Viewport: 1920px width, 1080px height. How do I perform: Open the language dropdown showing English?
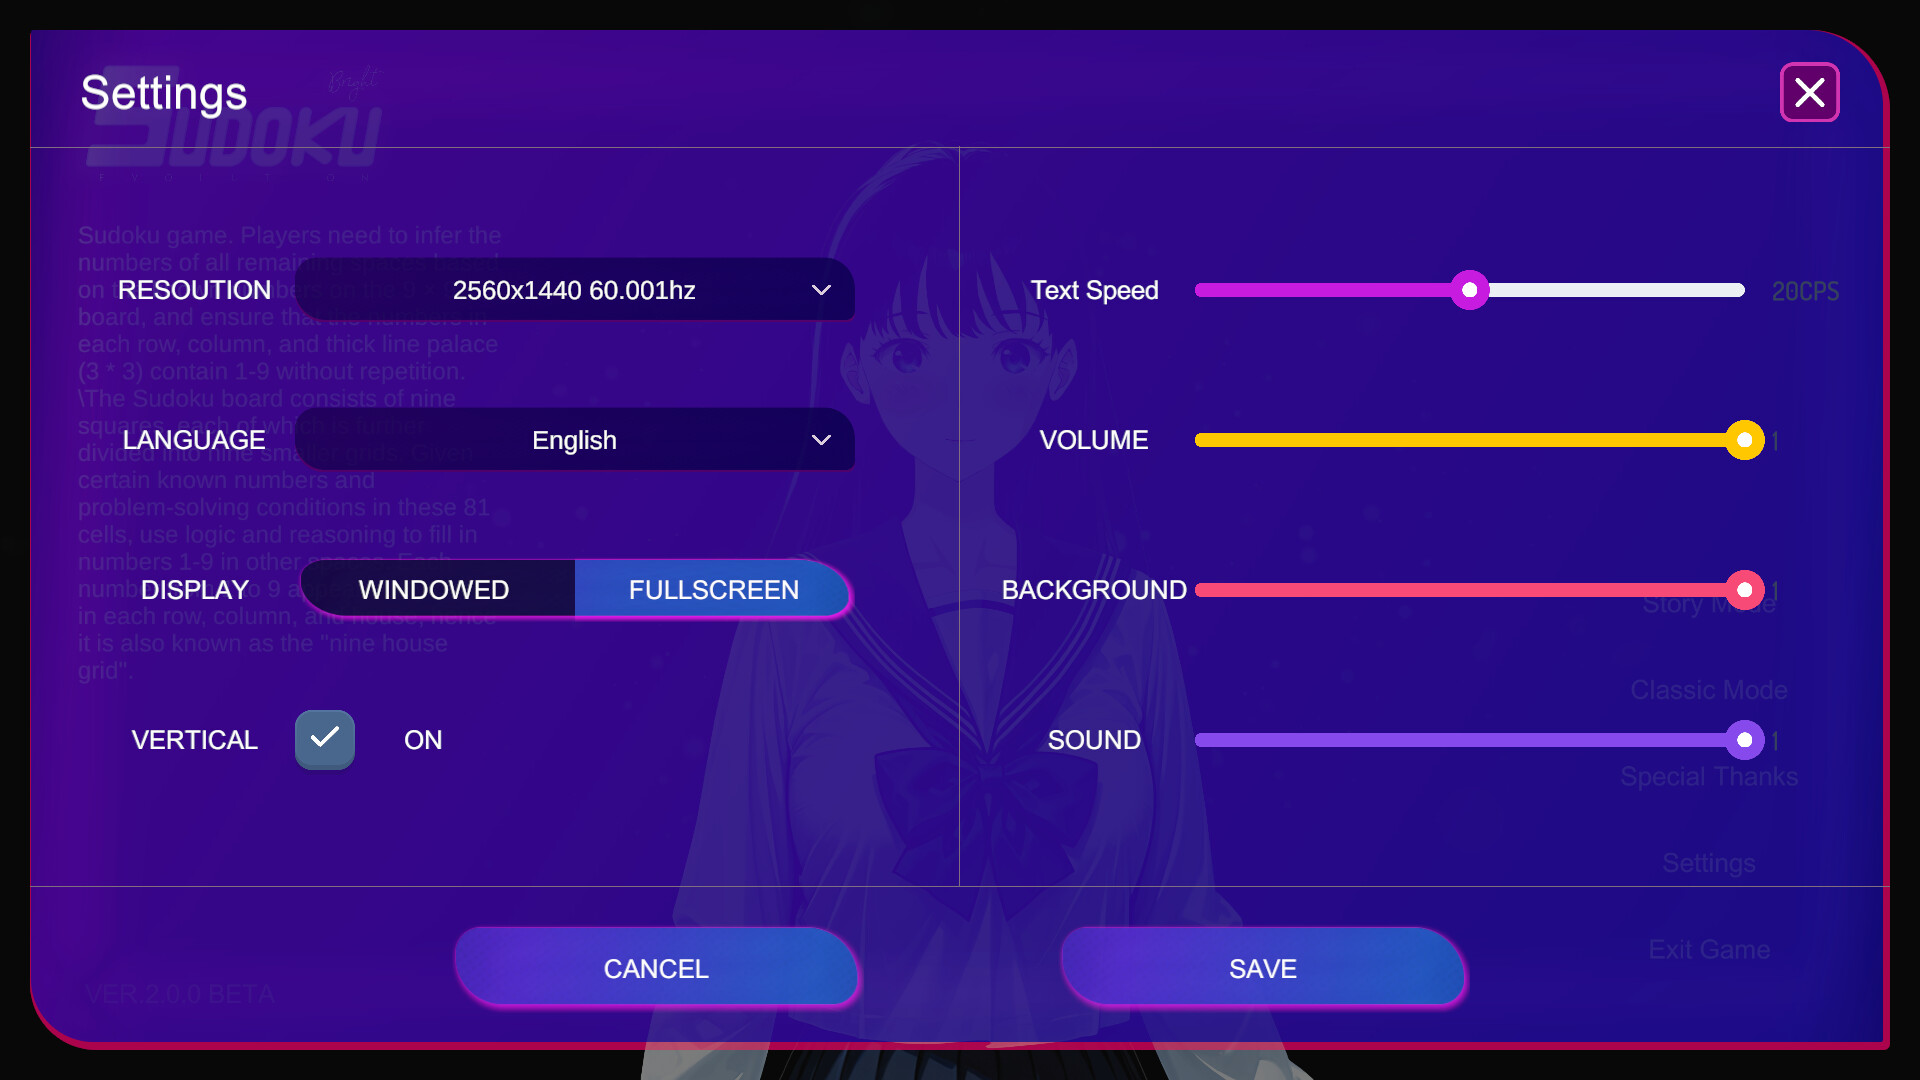(x=574, y=440)
